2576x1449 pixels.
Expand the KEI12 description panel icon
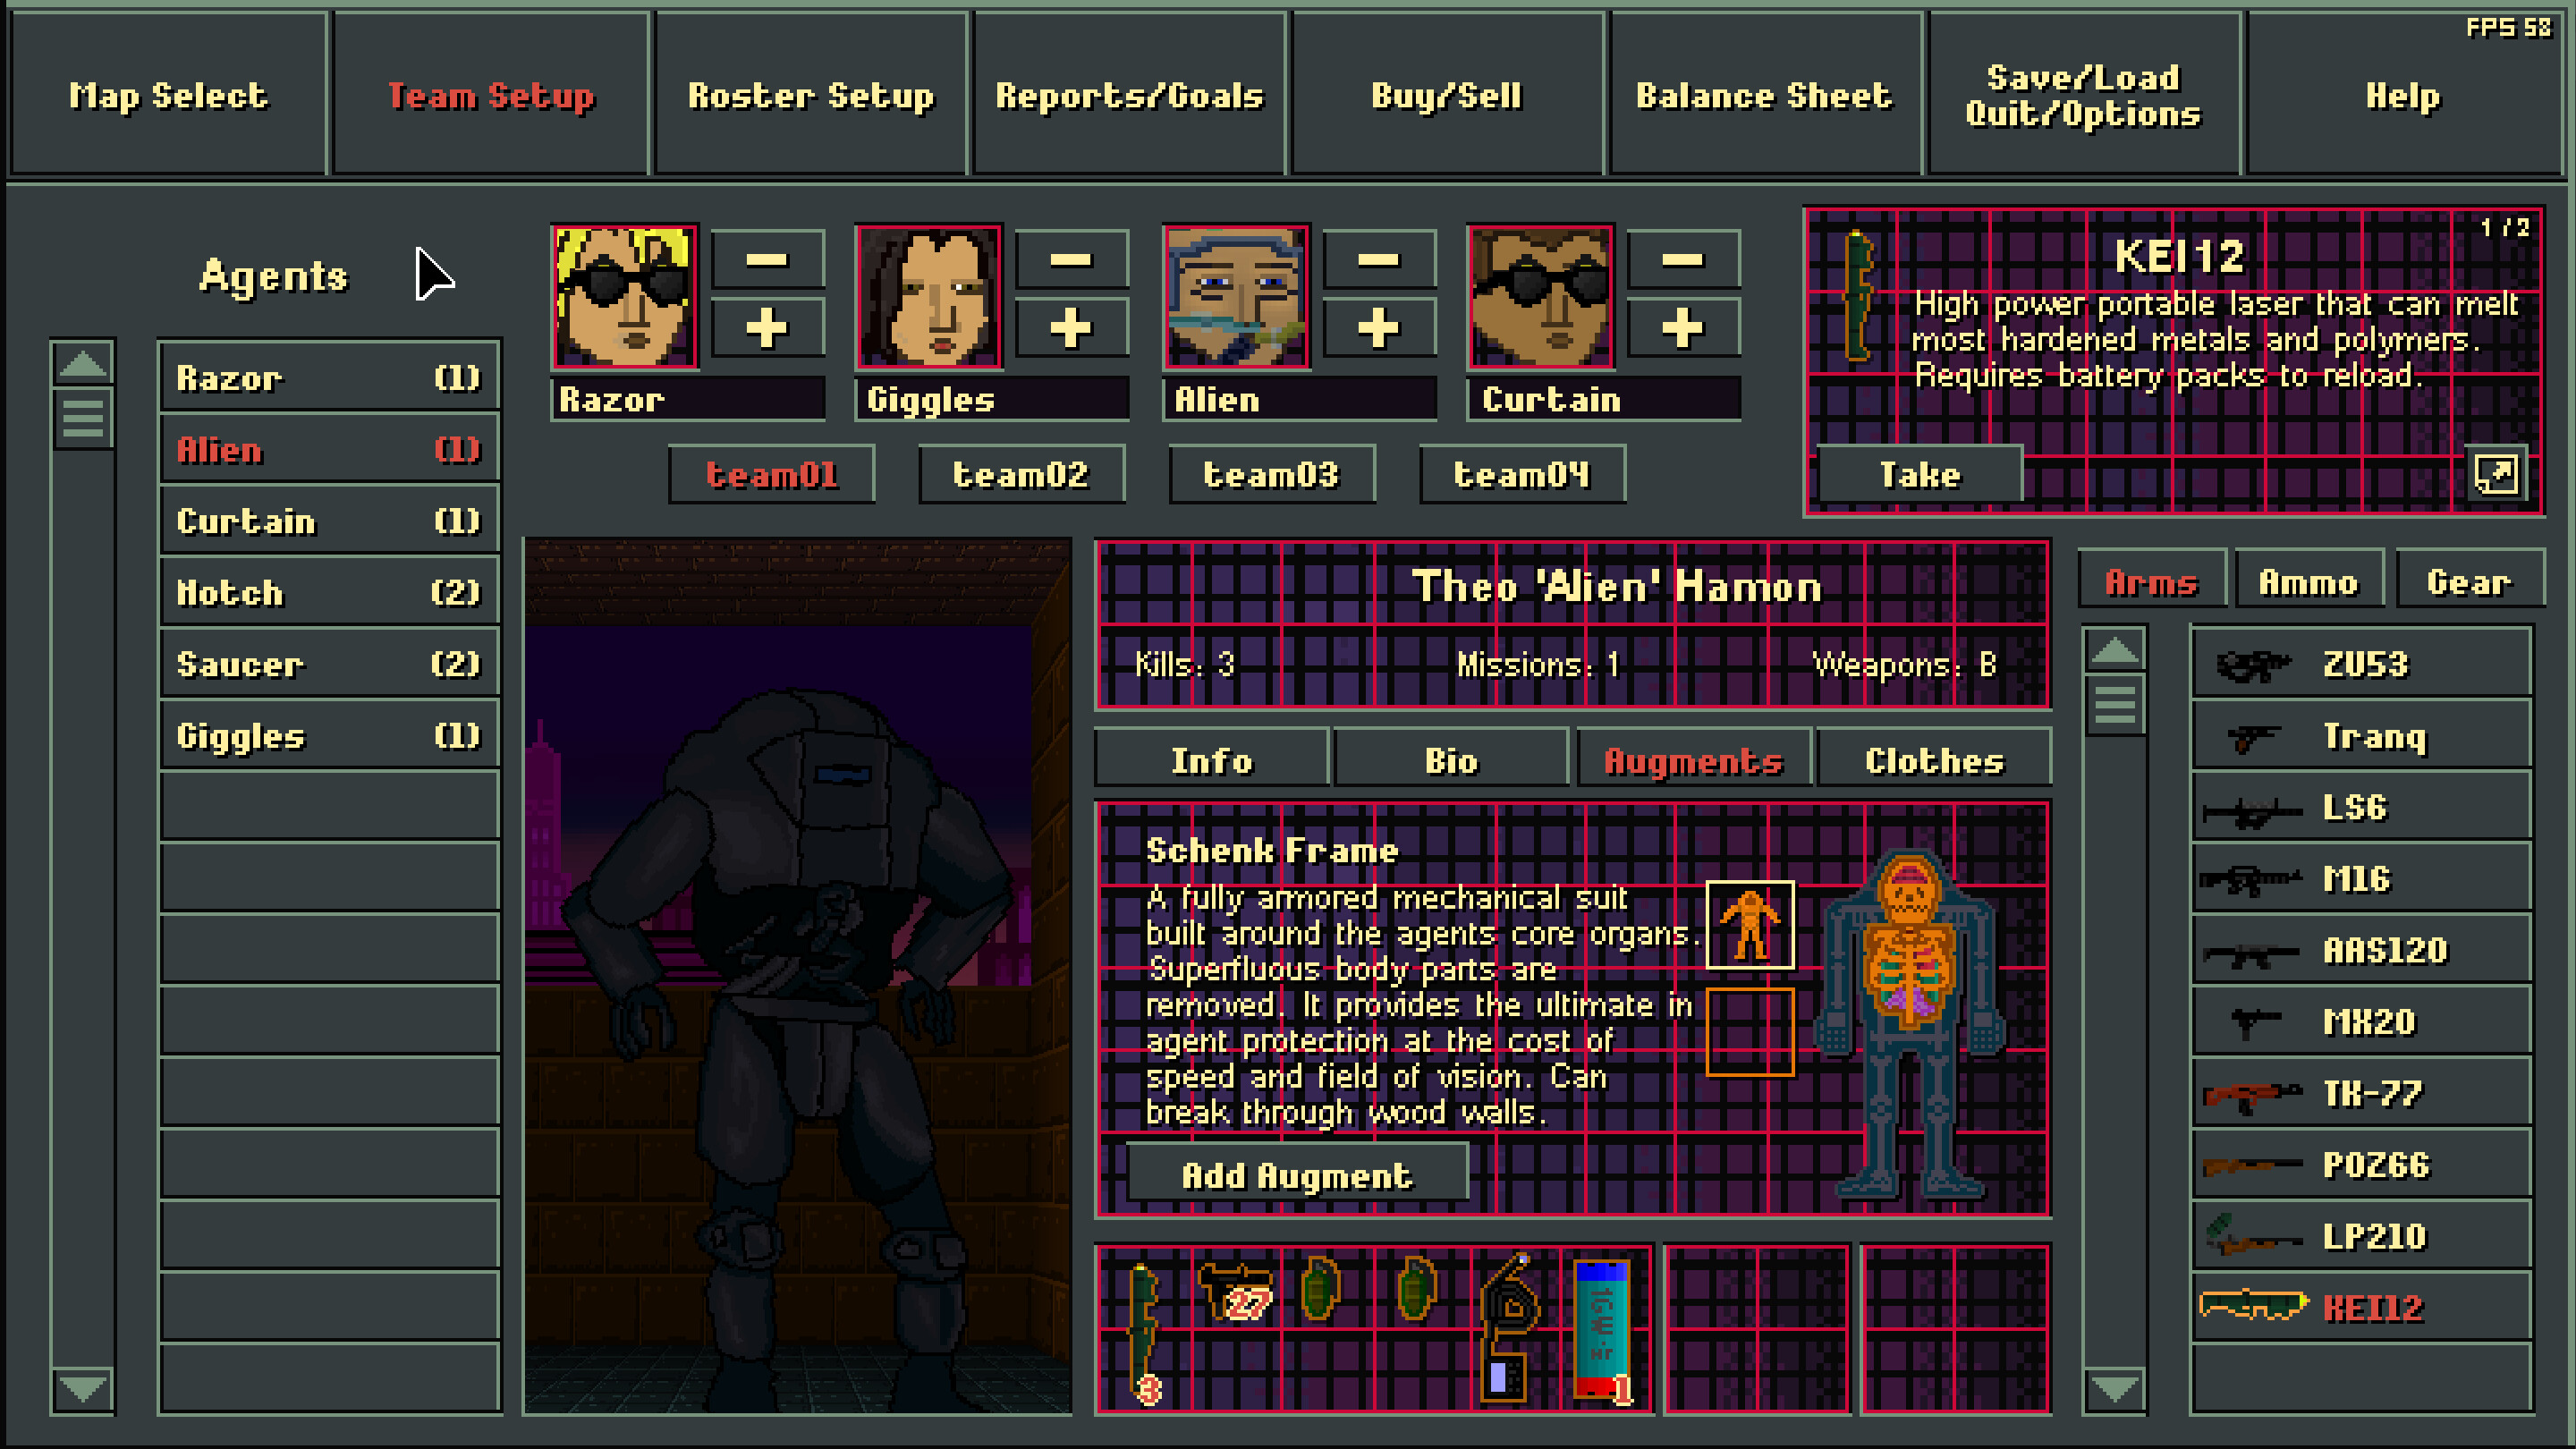2496,474
